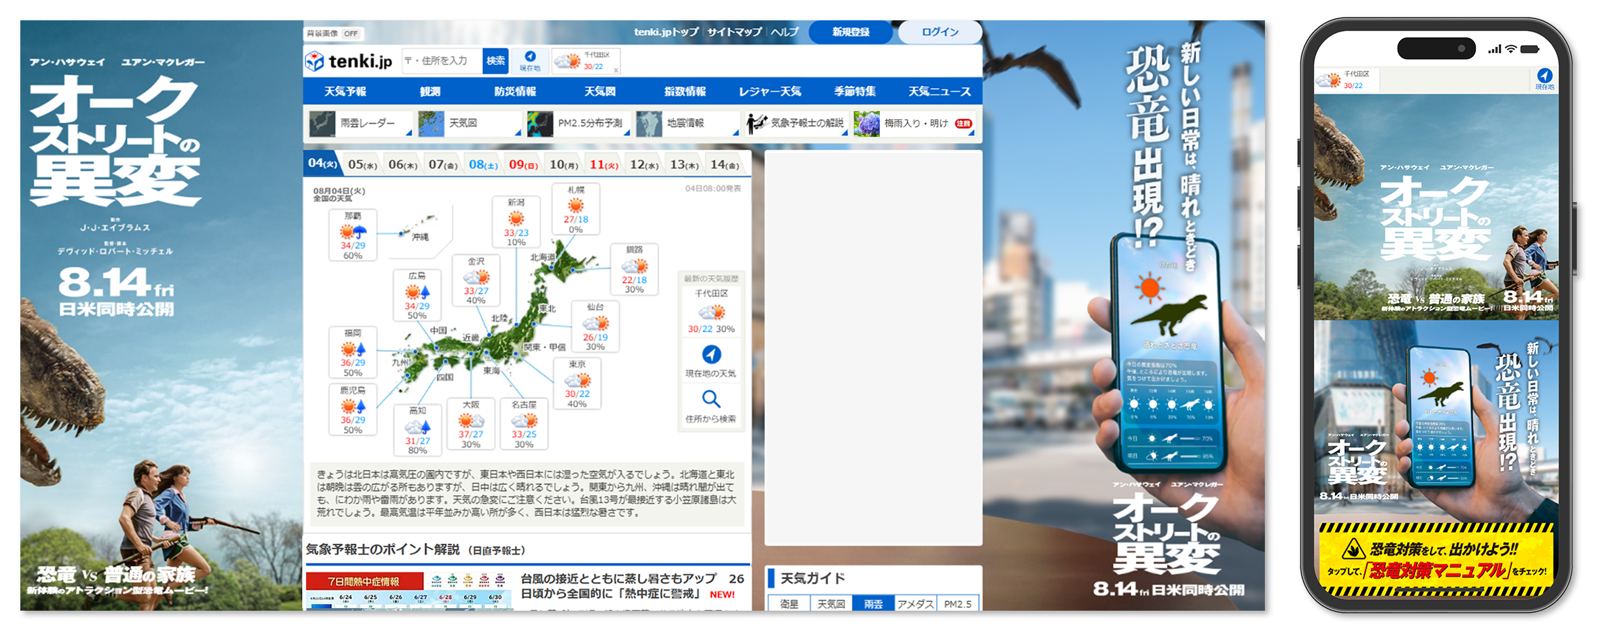The width and height of the screenshot is (1600, 631).
Task: Click the 新規登録 button
Action: point(851,32)
